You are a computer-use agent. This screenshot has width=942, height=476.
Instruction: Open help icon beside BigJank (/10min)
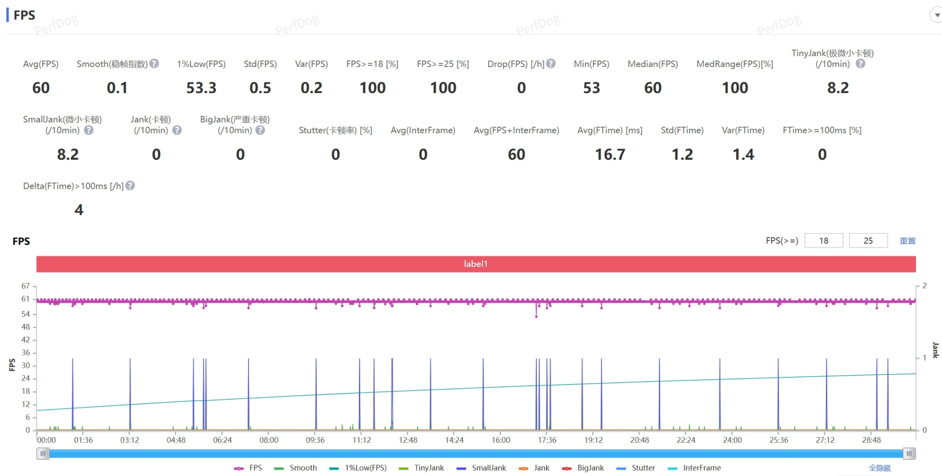coord(260,130)
